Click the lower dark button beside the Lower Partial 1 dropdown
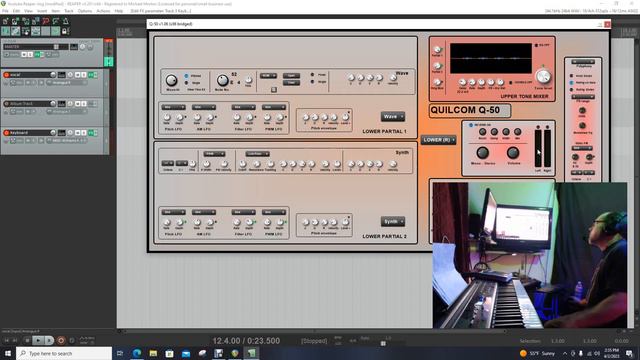 (x=291, y=82)
